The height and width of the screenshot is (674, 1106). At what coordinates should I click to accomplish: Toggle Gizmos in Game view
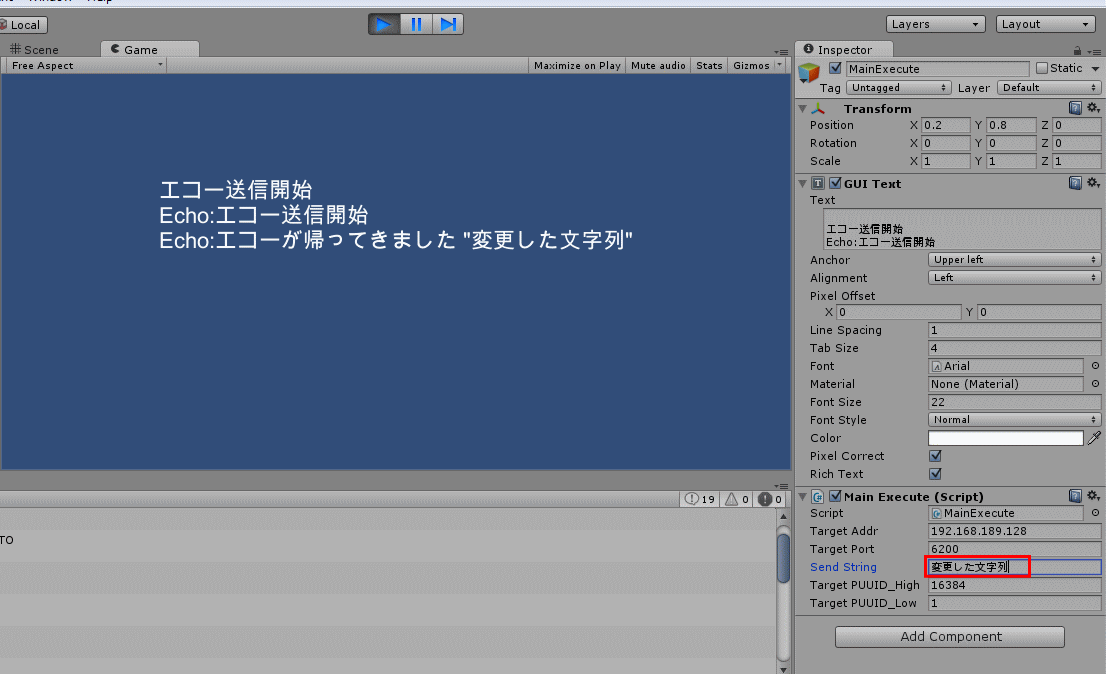pos(751,66)
